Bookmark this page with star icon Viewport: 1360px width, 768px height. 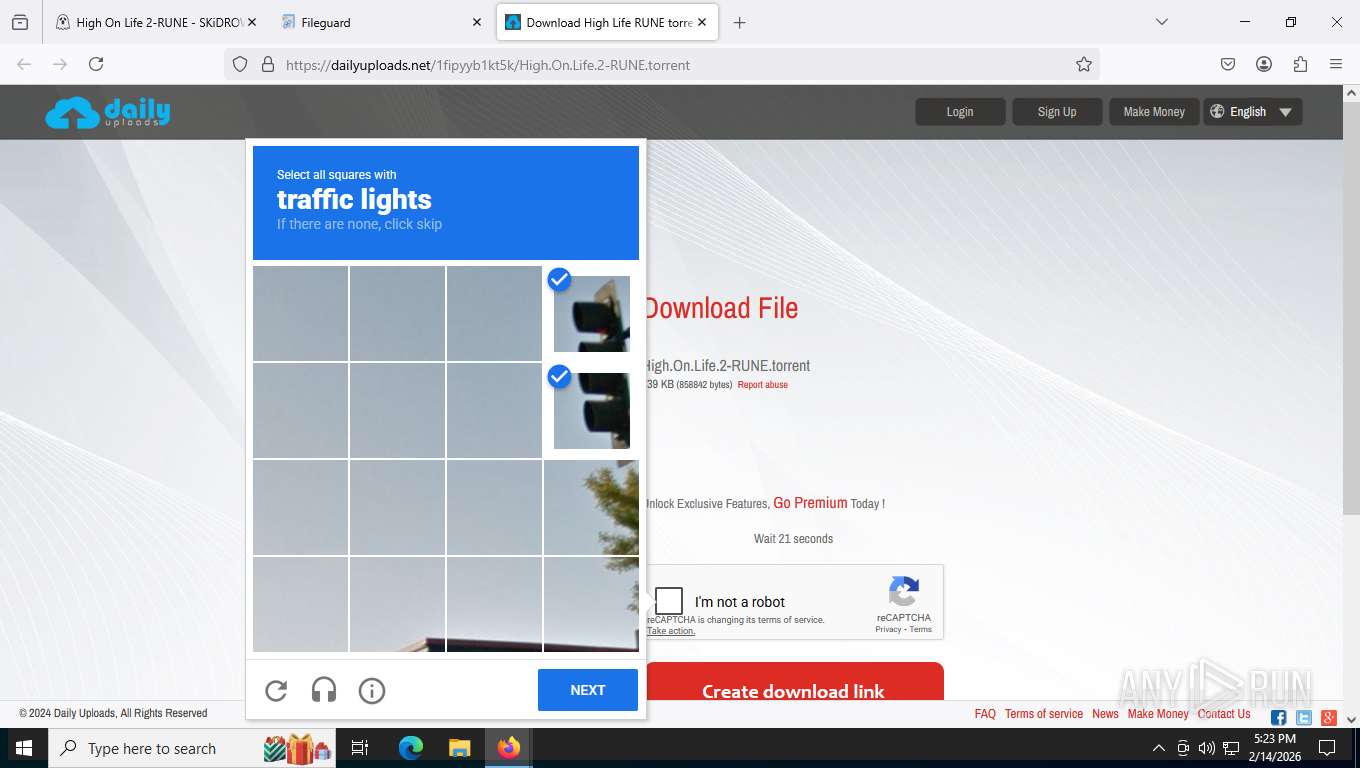[1084, 64]
